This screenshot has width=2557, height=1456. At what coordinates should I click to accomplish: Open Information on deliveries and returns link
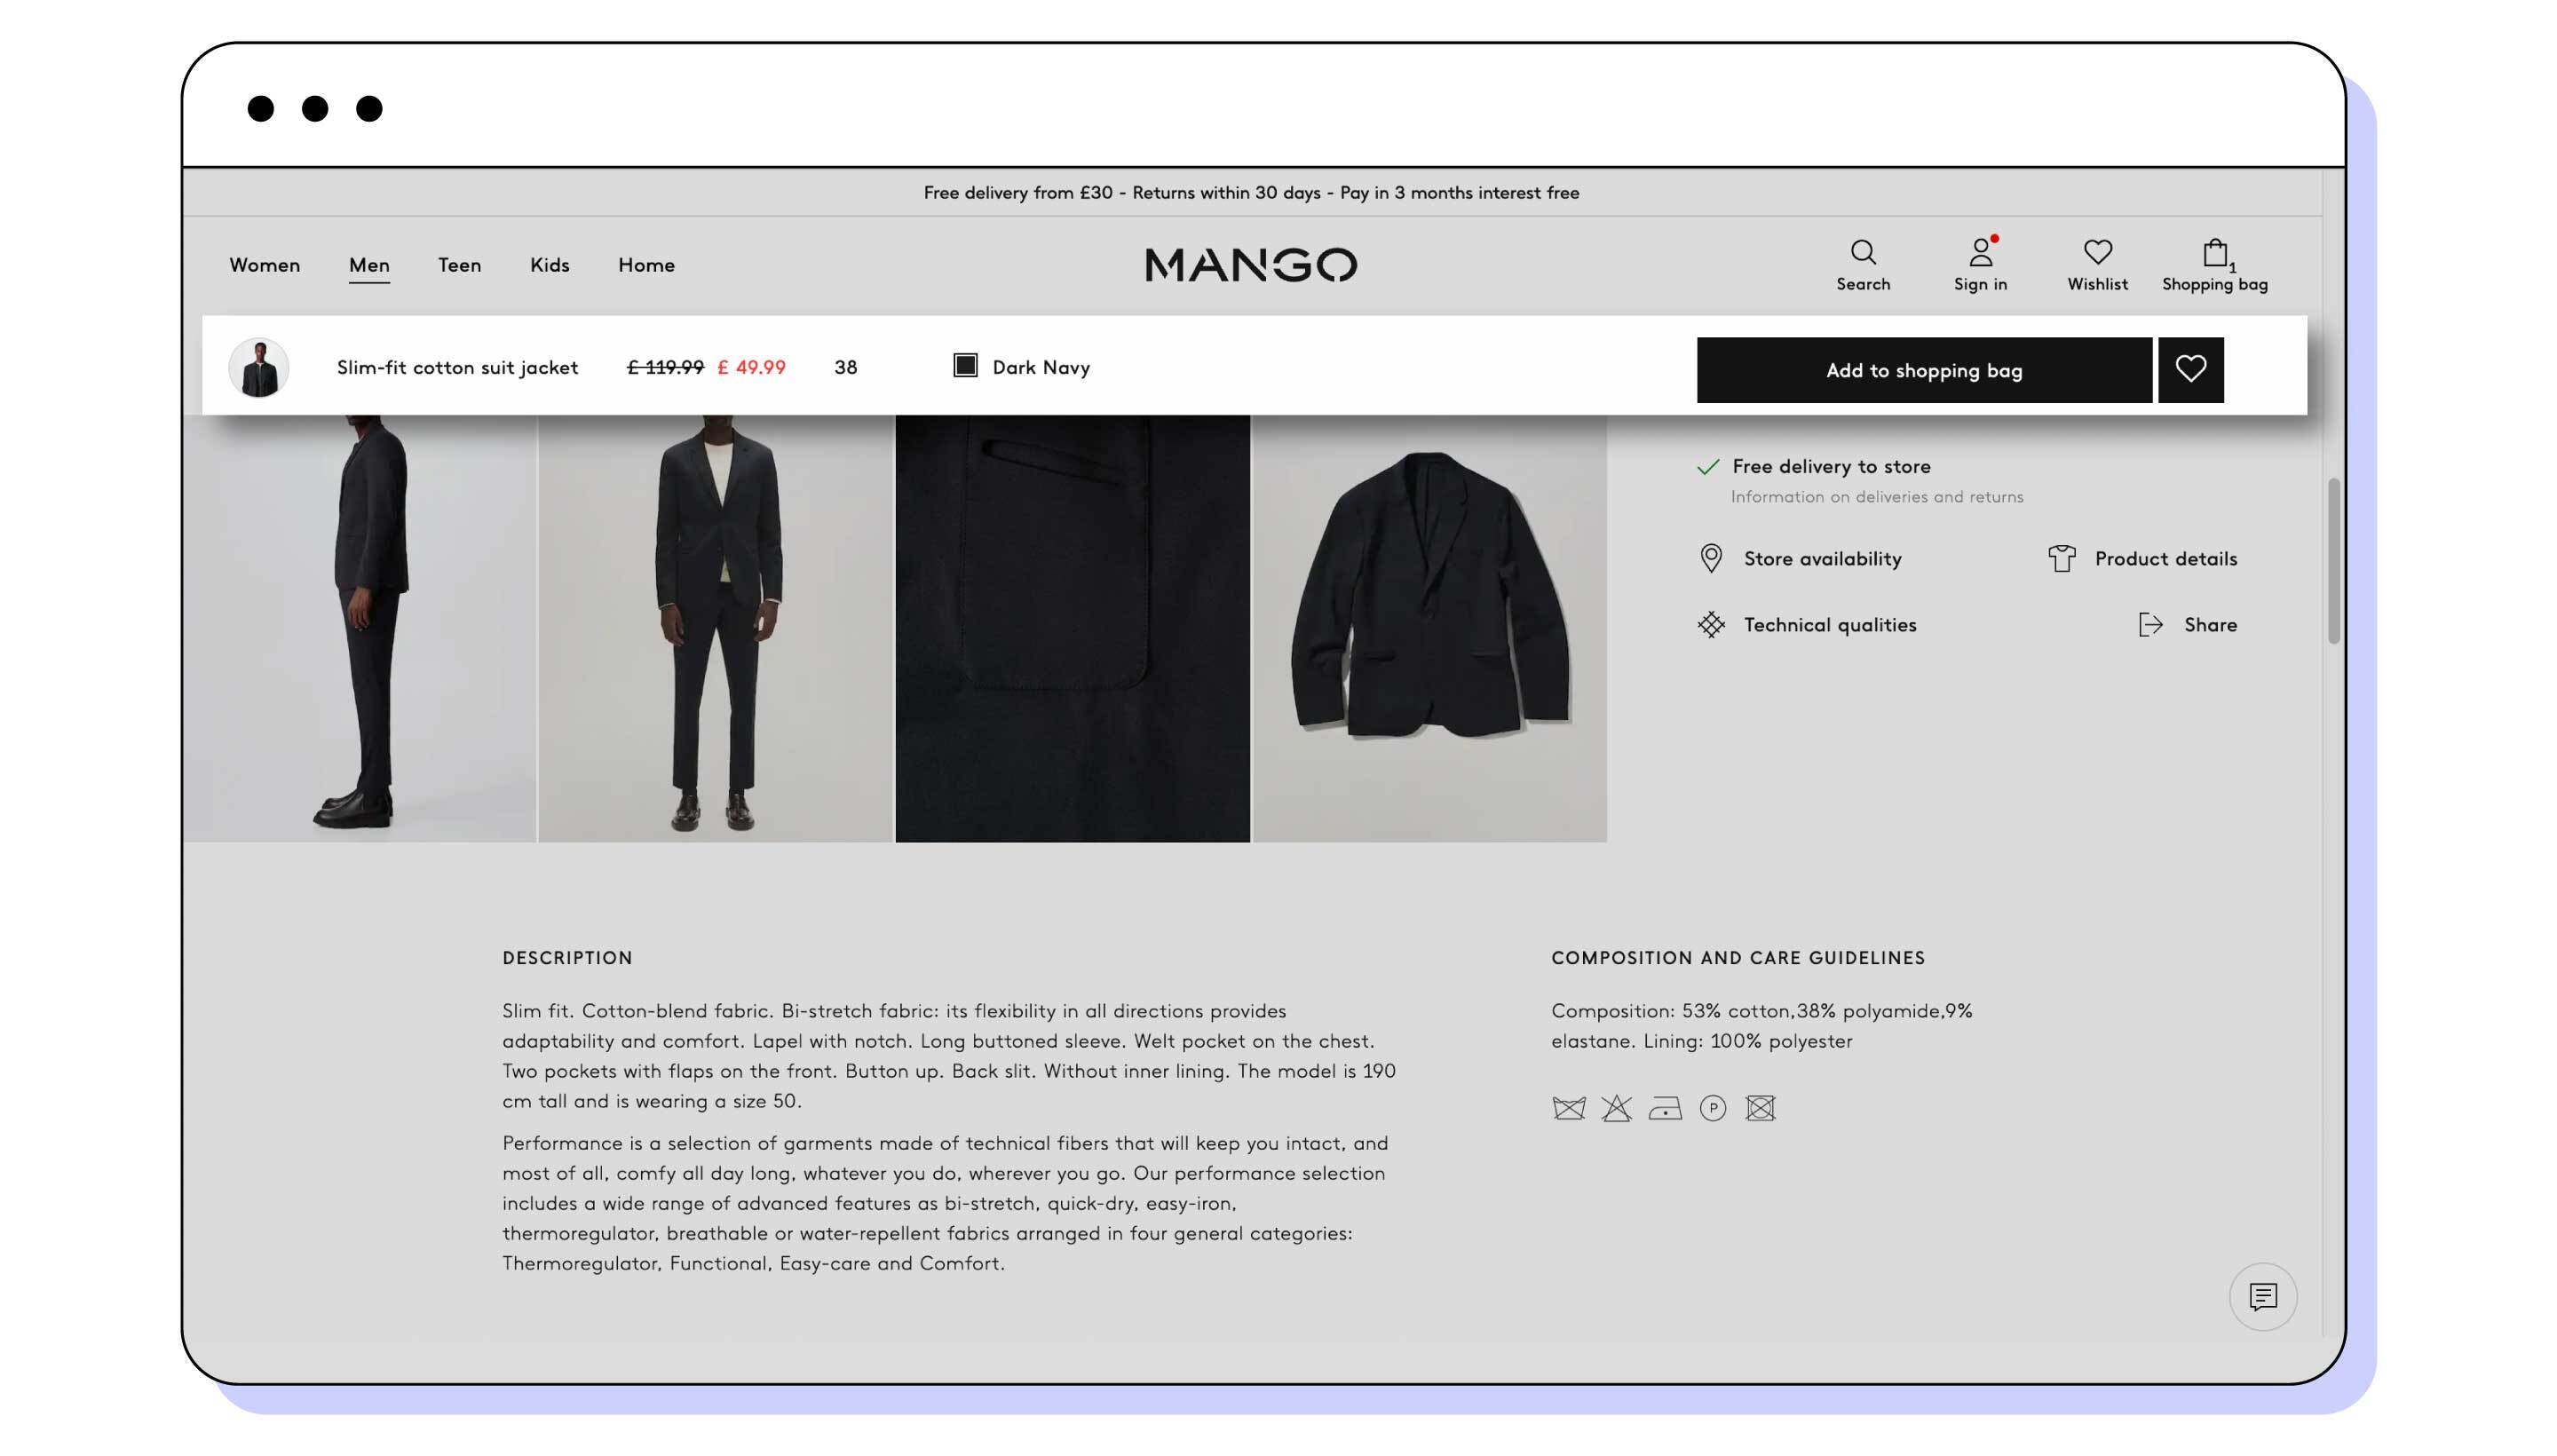1877,497
